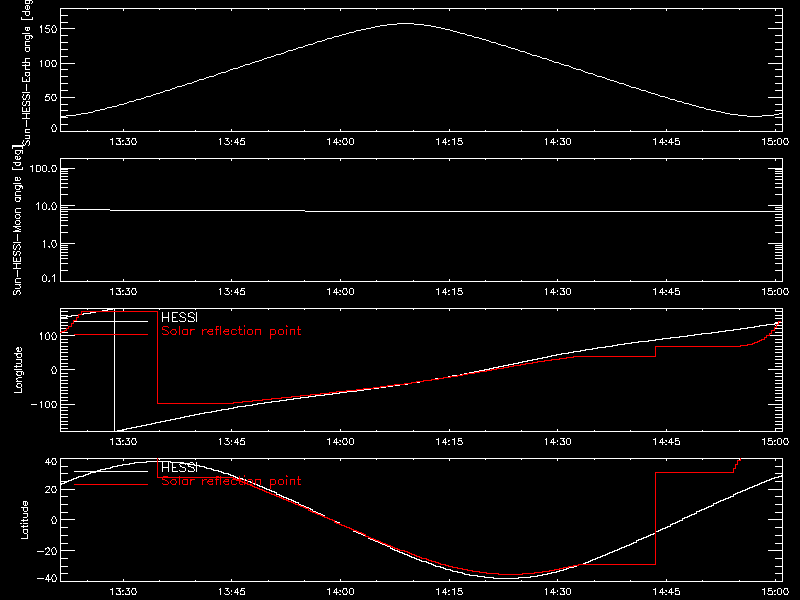This screenshot has height=600, width=800.
Task: Click 14:45 below the Longitude plot
Action: click(666, 441)
